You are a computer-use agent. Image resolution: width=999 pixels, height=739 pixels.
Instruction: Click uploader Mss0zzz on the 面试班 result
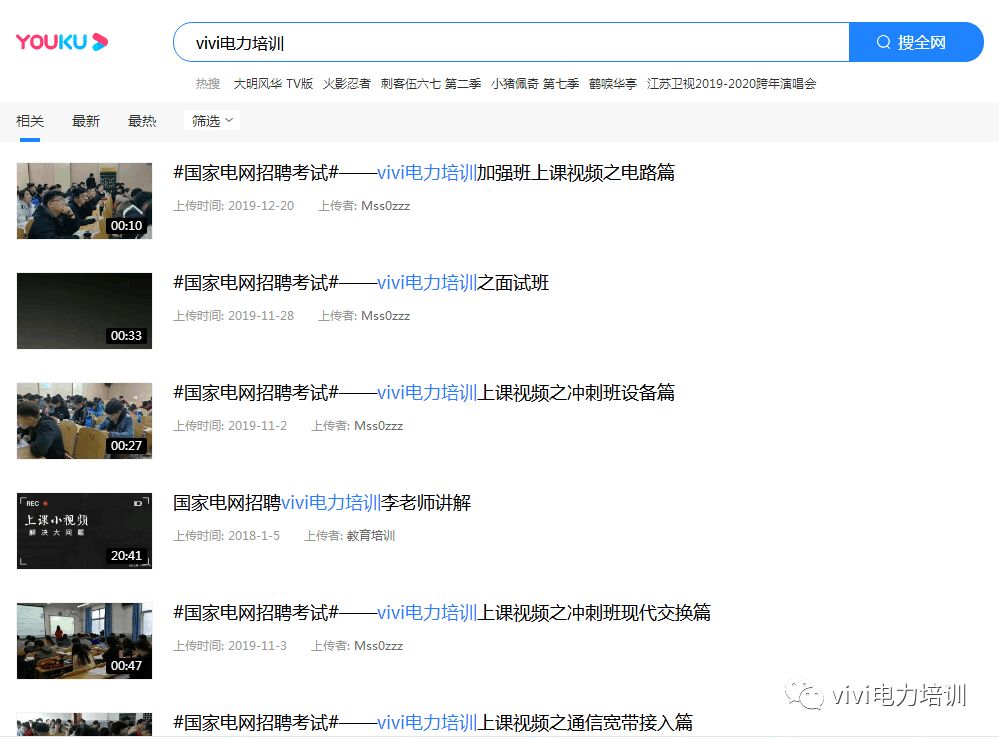(x=385, y=316)
